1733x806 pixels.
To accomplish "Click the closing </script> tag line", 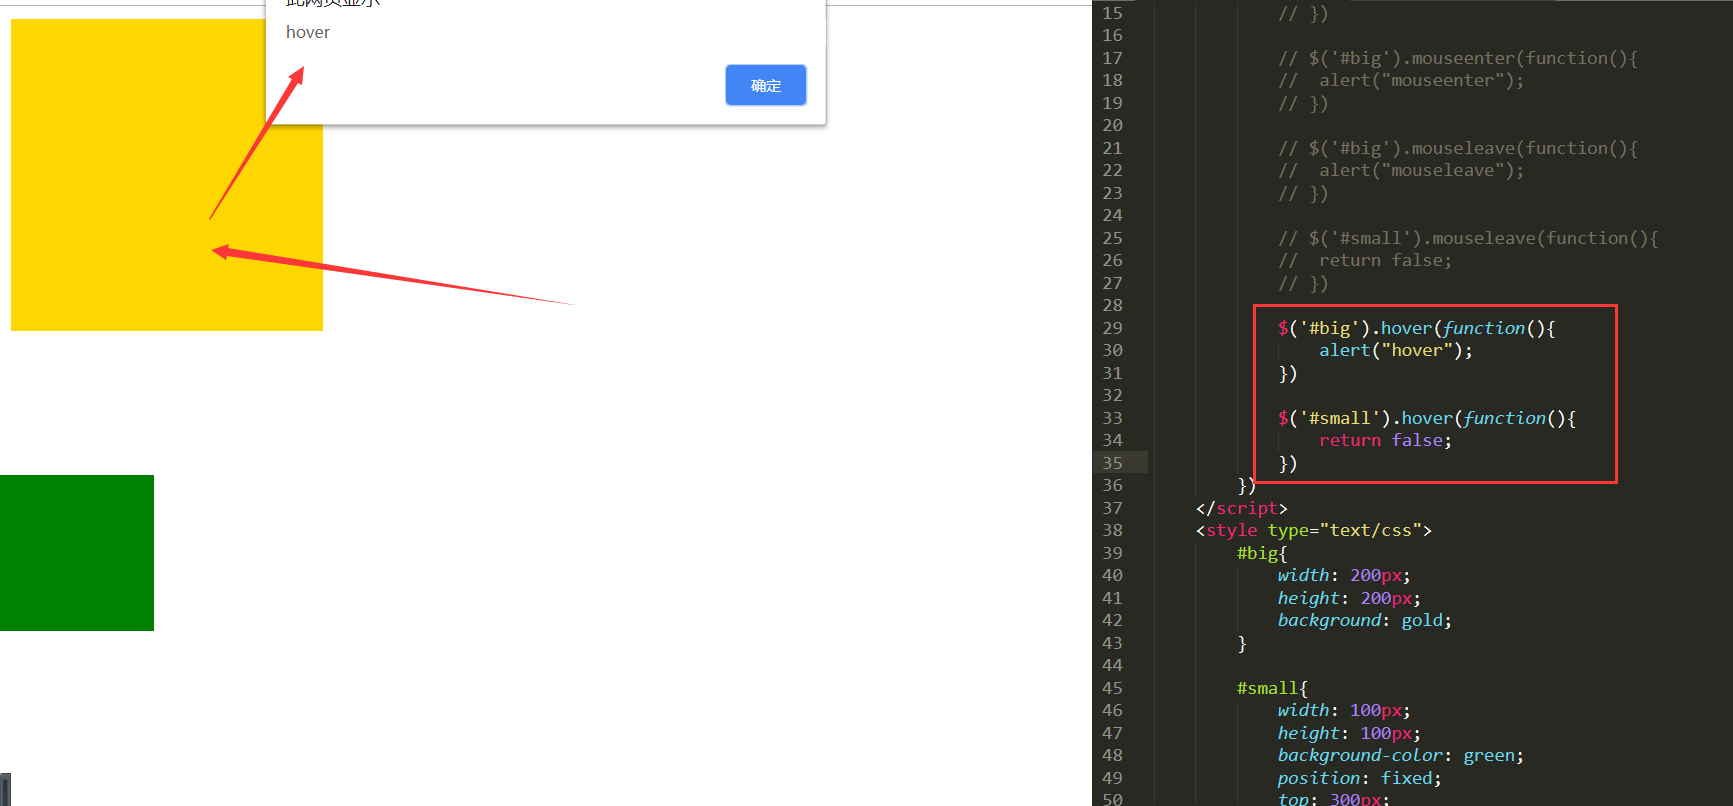I will 1241,508.
